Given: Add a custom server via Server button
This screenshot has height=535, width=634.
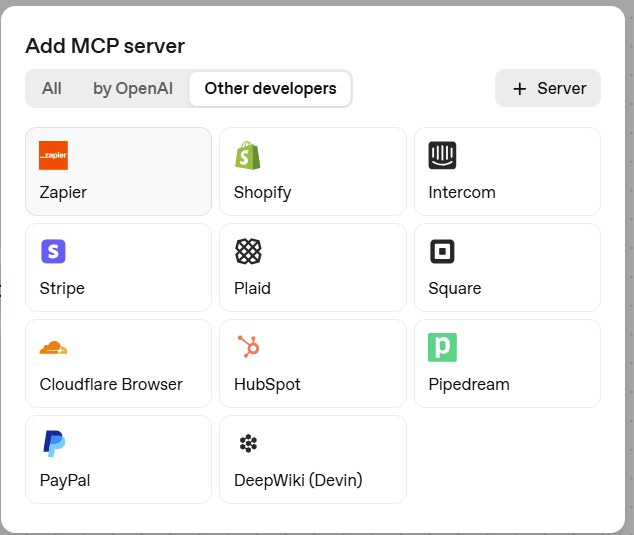Looking at the screenshot, I should [548, 88].
